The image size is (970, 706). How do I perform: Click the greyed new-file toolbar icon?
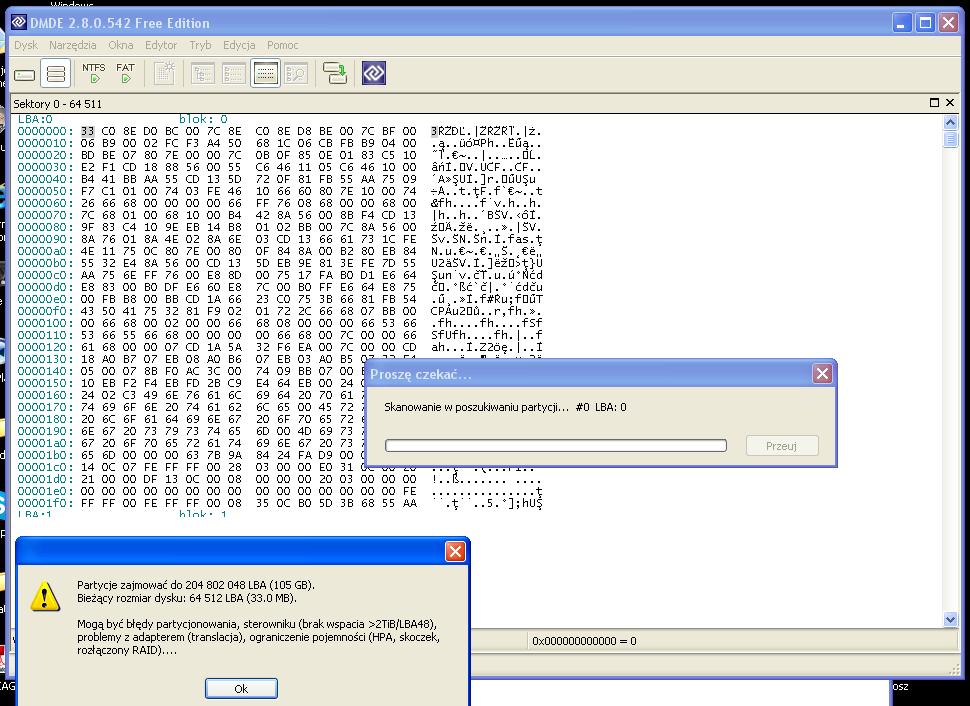coord(165,73)
